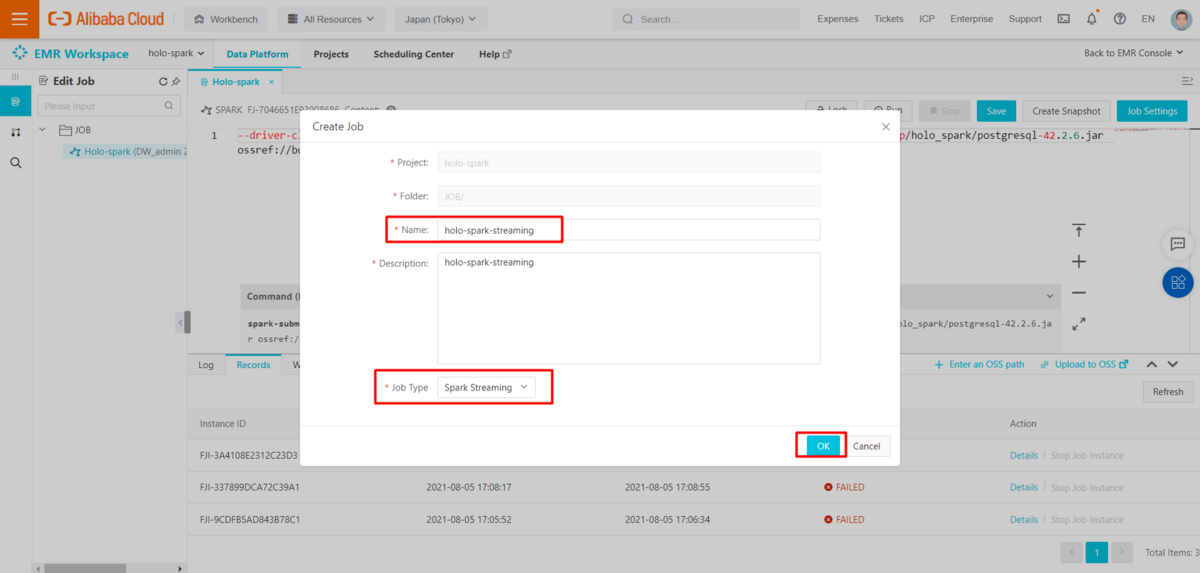Image resolution: width=1200 pixels, height=573 pixels.
Task: Refresh the Edit Job tree
Action: point(163,82)
